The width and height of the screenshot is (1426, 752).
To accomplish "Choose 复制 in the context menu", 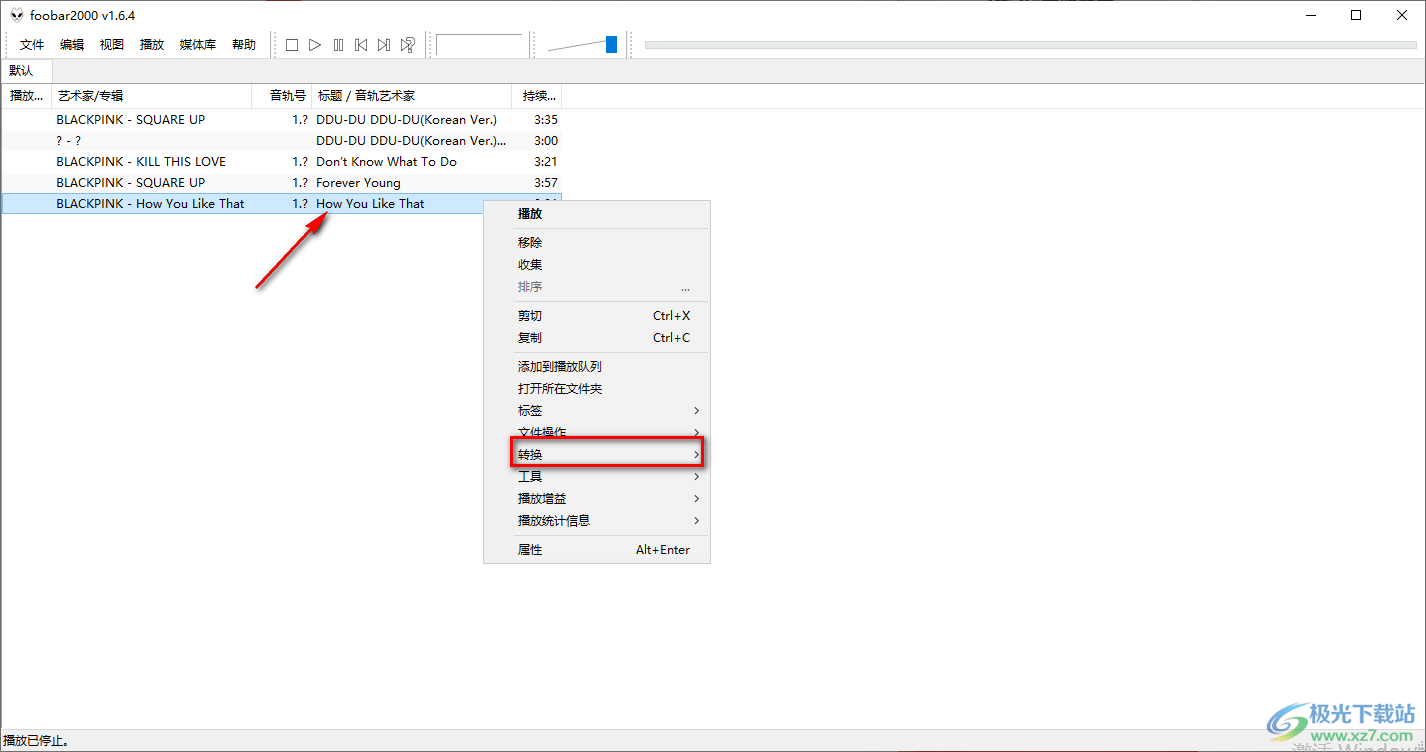I will point(597,338).
